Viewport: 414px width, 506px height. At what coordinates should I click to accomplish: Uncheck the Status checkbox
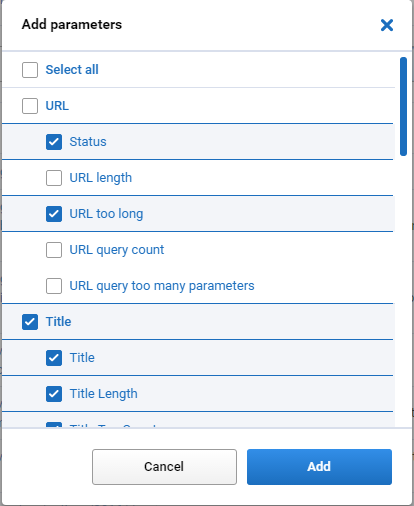[x=54, y=142]
